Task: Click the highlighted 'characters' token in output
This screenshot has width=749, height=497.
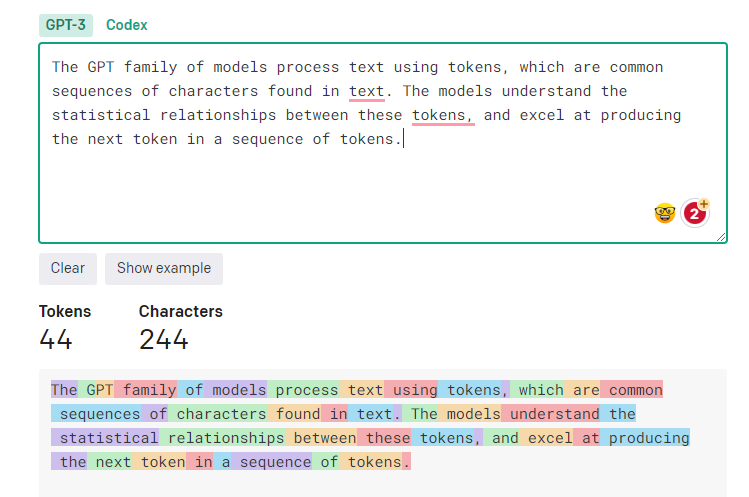Action: (217, 414)
